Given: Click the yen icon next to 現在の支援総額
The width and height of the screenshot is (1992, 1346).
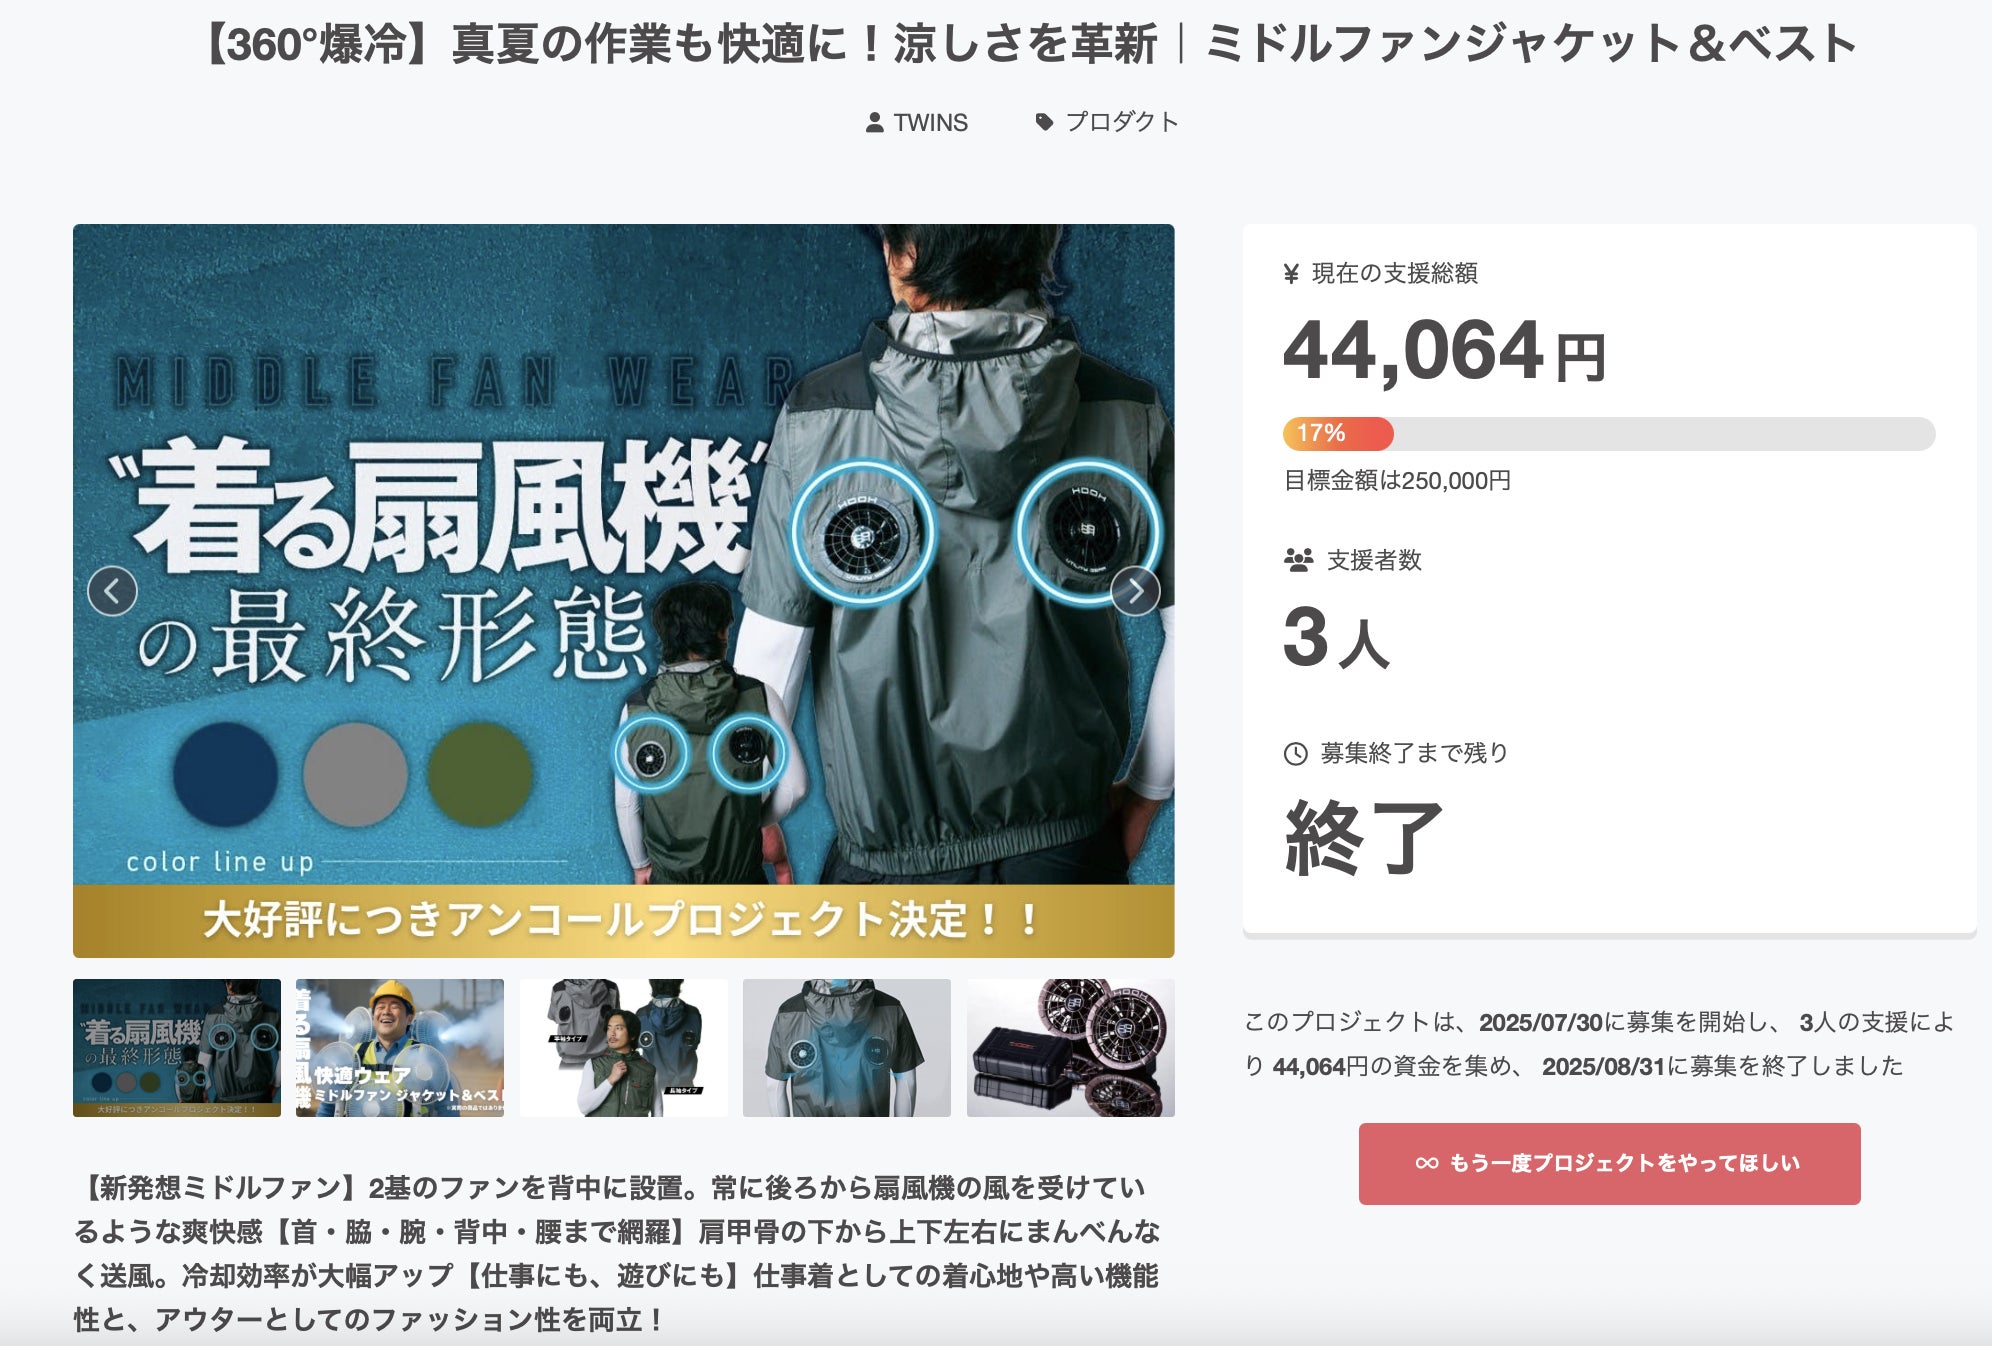Looking at the screenshot, I should click(1291, 274).
